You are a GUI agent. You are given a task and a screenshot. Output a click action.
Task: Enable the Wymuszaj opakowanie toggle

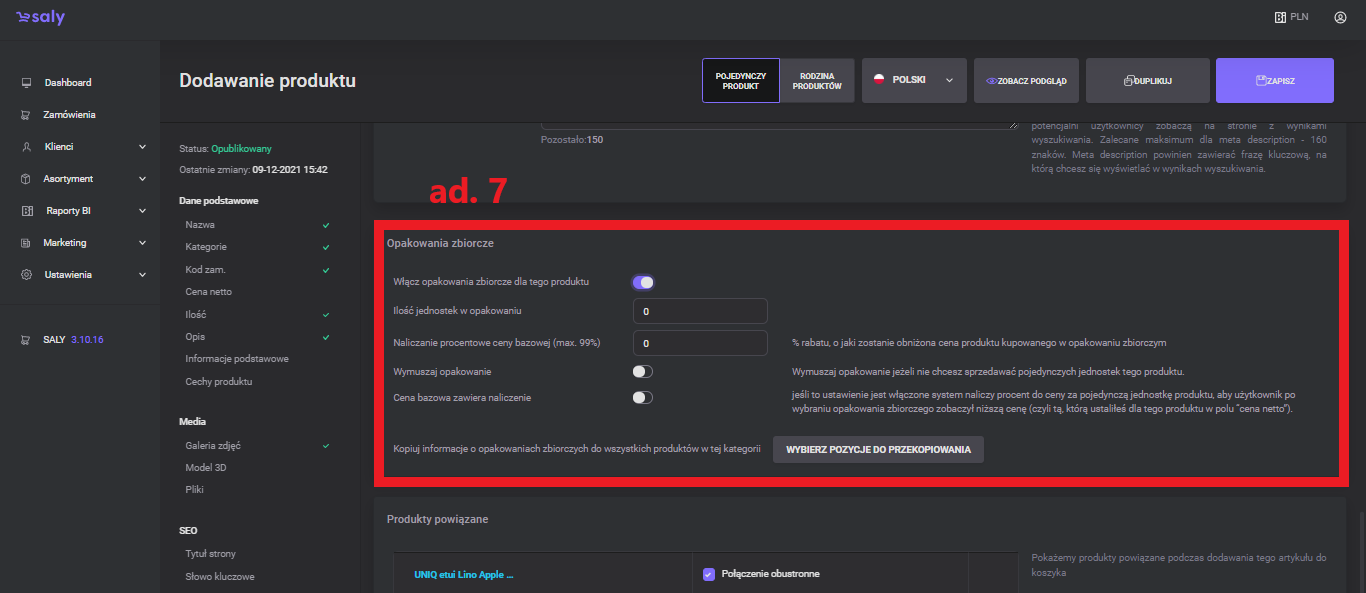pyautogui.click(x=642, y=371)
